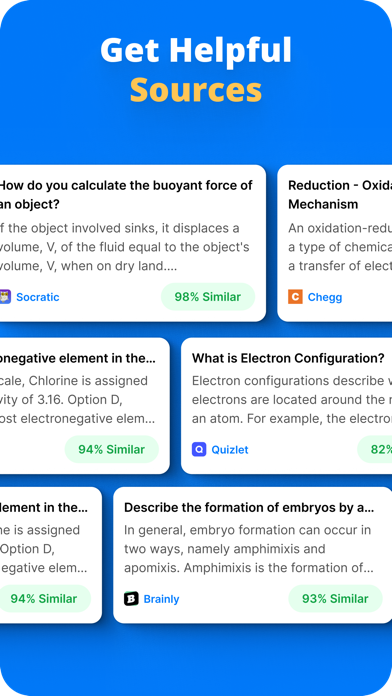Open the Socratic source link
The height and width of the screenshot is (696, 392).
[38, 297]
